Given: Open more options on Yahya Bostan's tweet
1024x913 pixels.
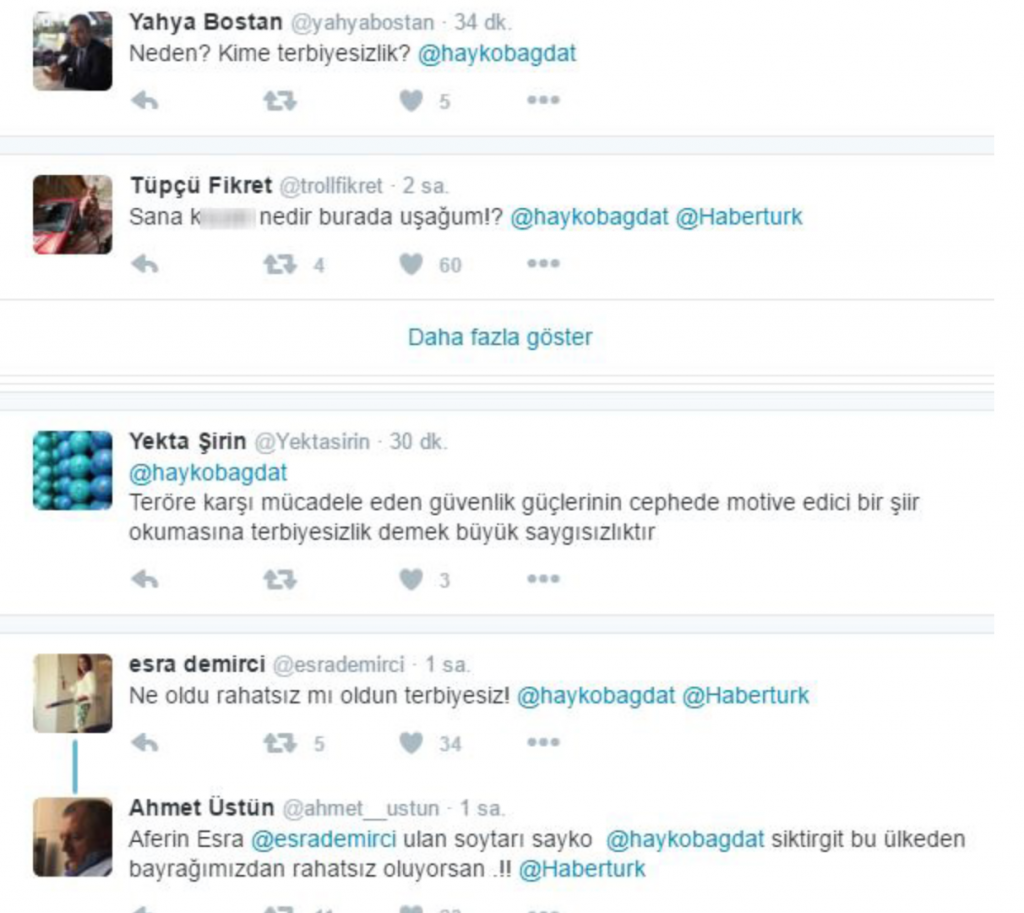Looking at the screenshot, I should click(x=543, y=100).
